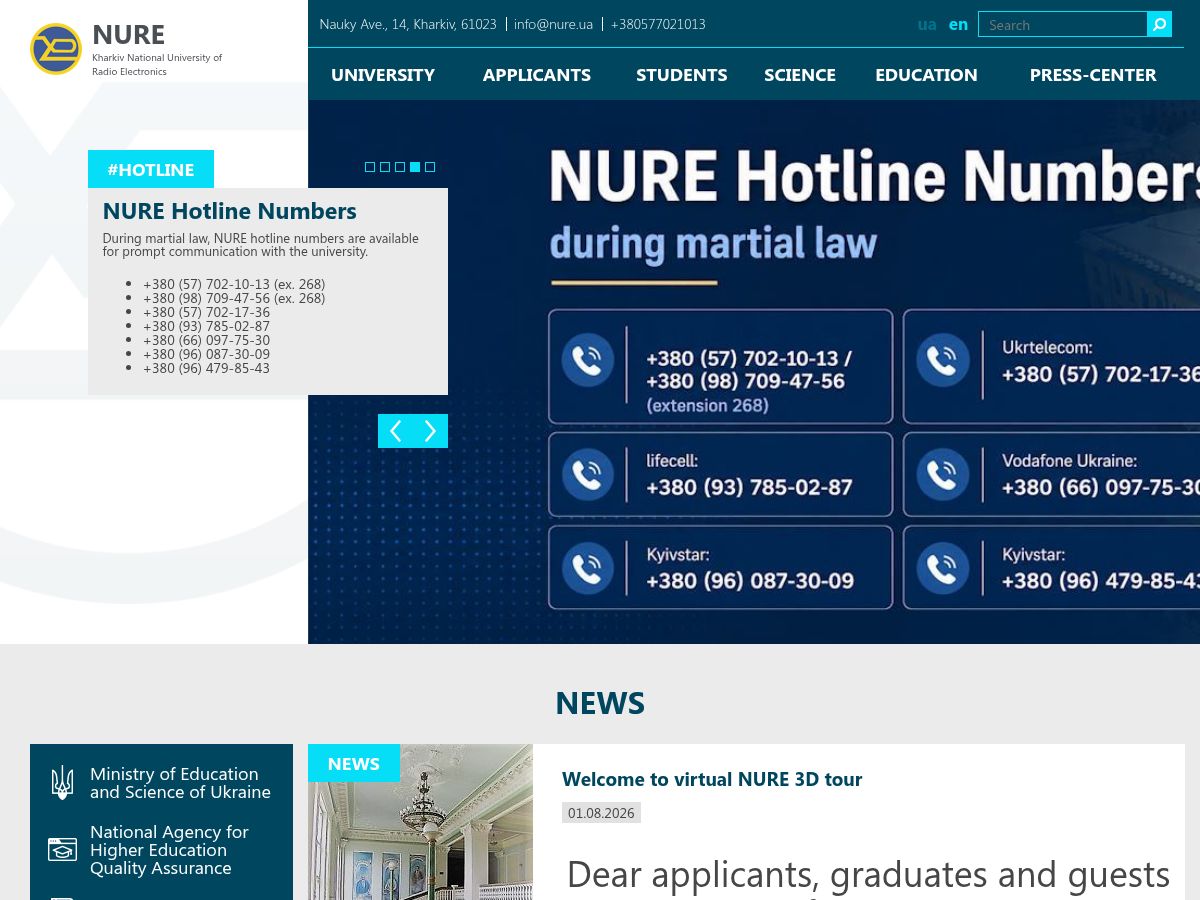Click phone icon beside lifecell number
The image size is (1200, 900).
(x=588, y=475)
